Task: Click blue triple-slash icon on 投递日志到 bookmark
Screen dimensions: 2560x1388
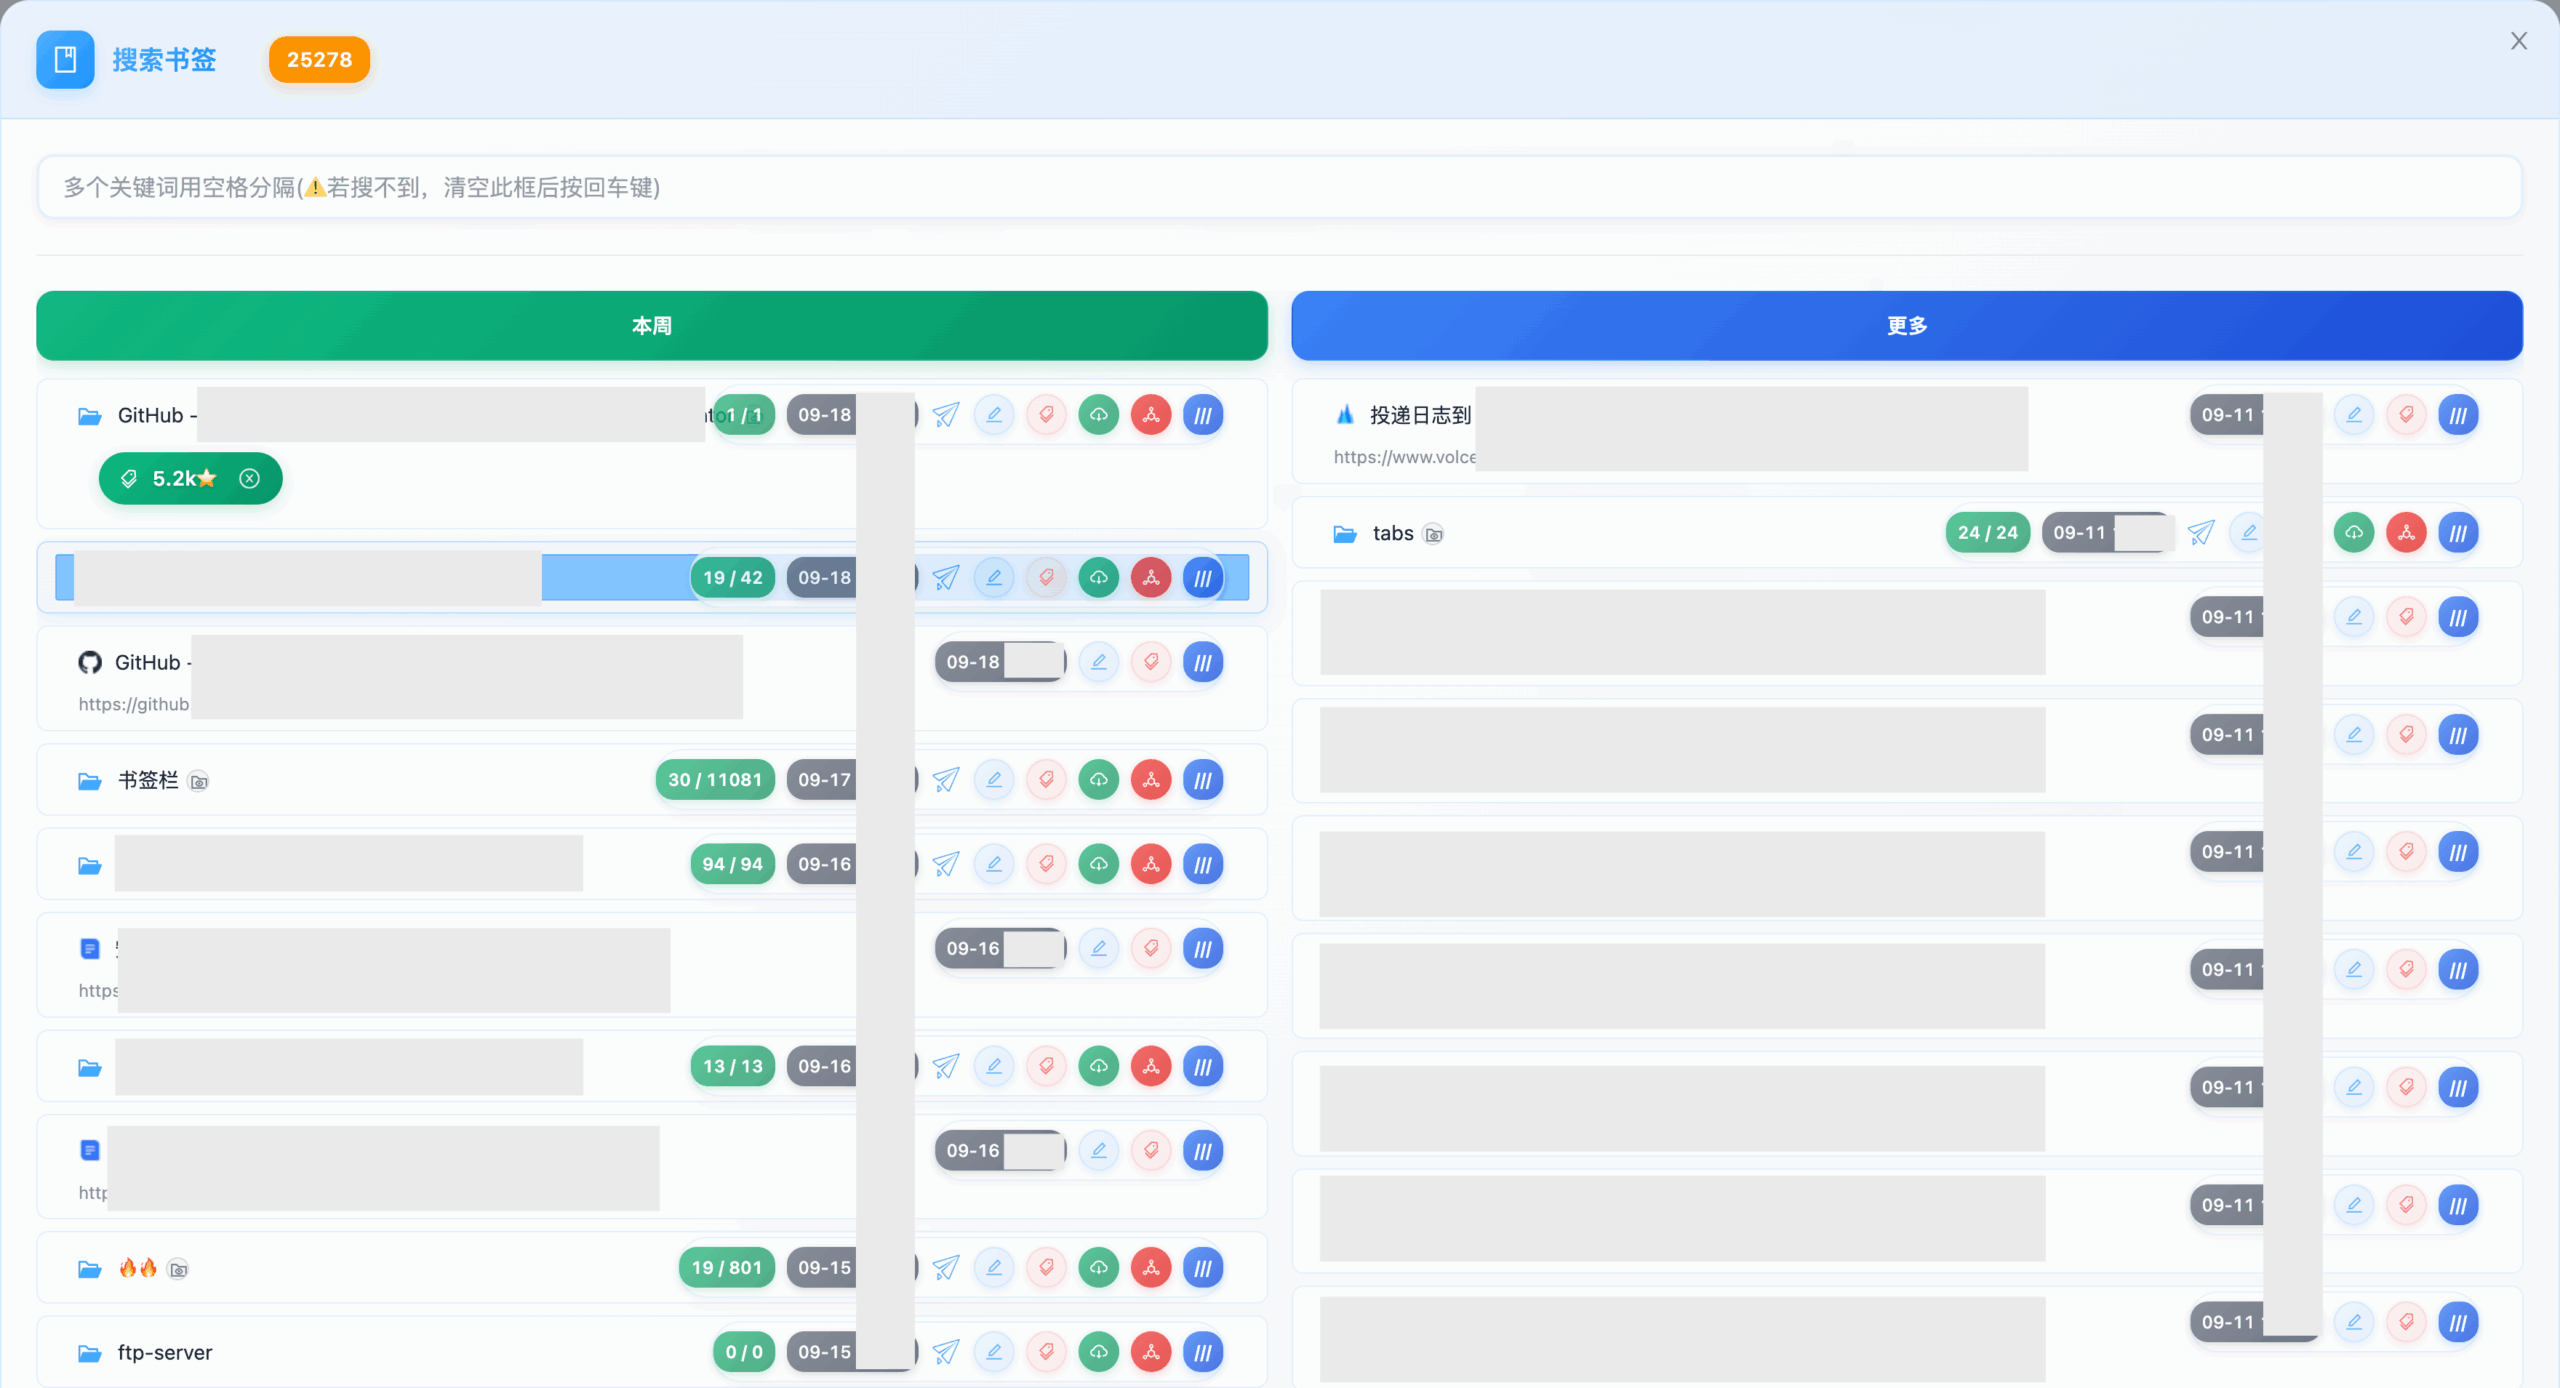Action: (2458, 415)
